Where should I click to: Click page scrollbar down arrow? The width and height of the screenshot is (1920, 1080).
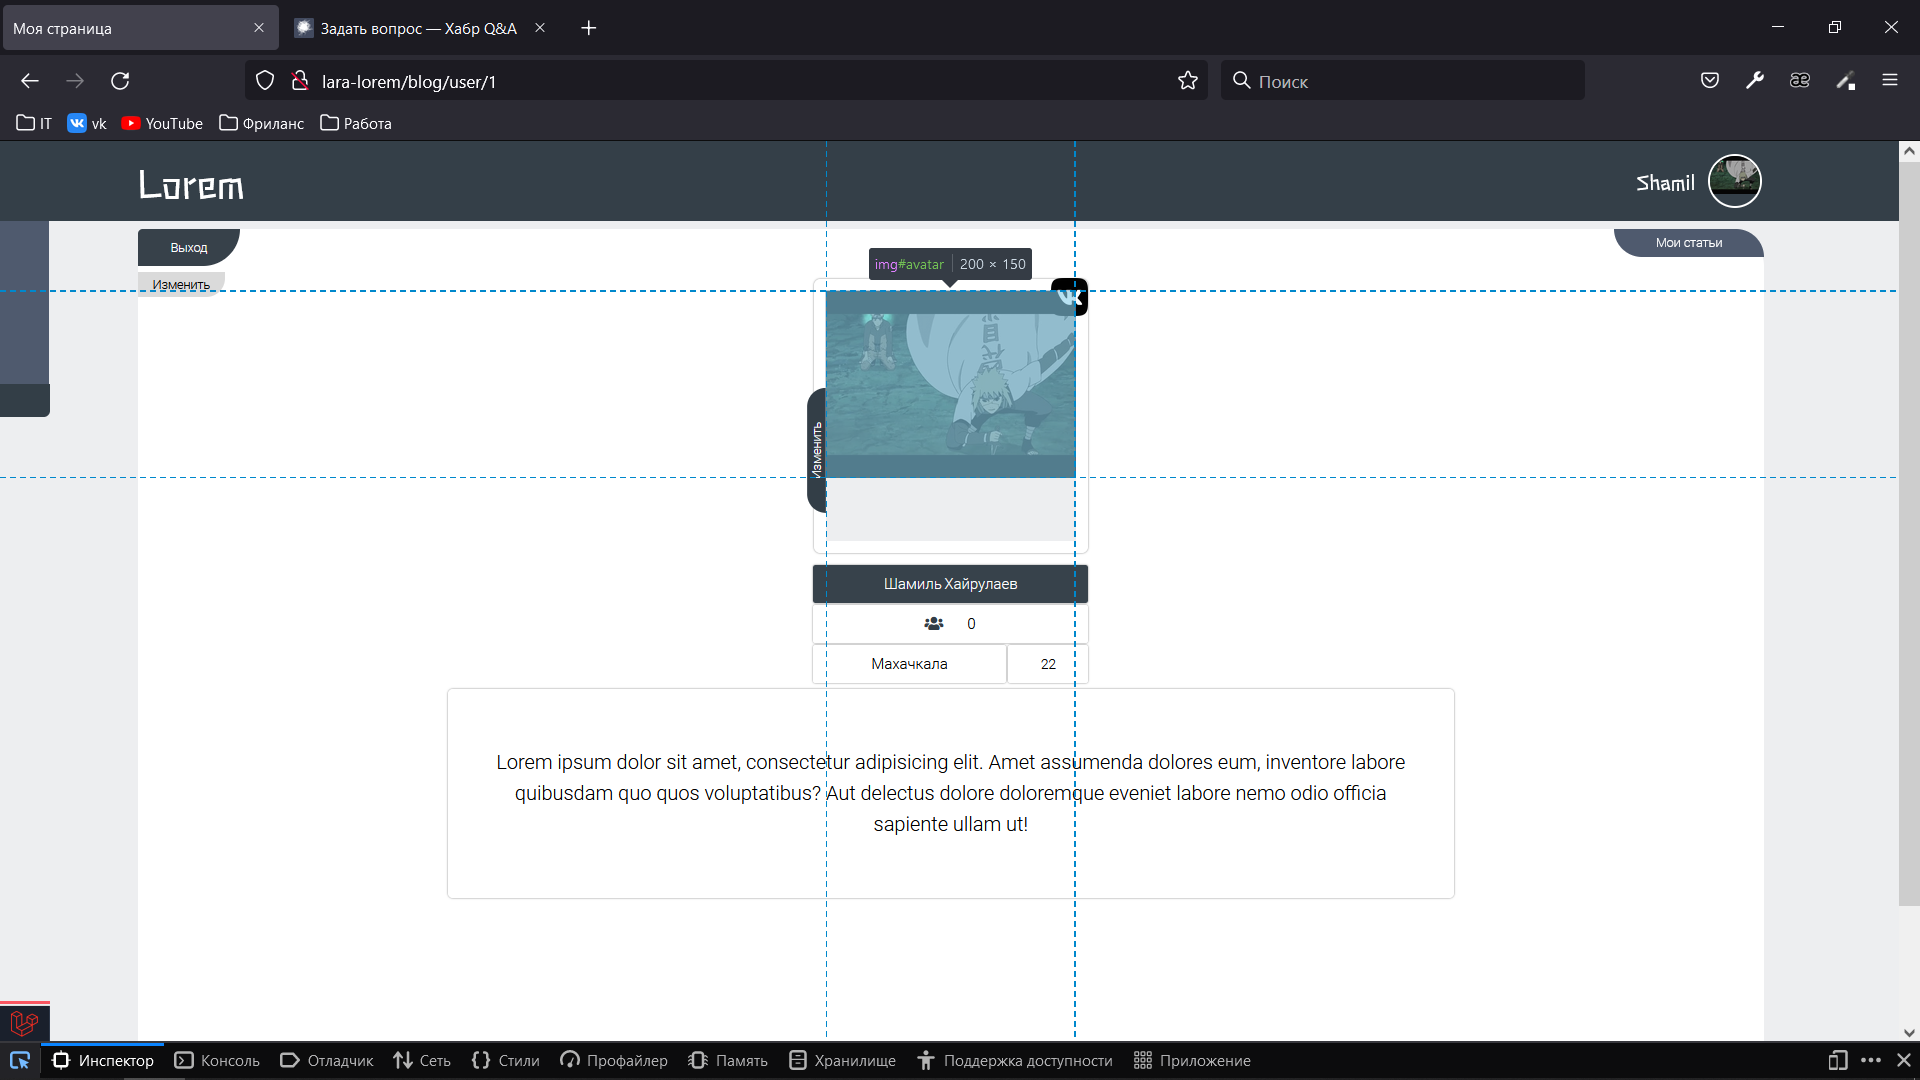(x=1909, y=1033)
